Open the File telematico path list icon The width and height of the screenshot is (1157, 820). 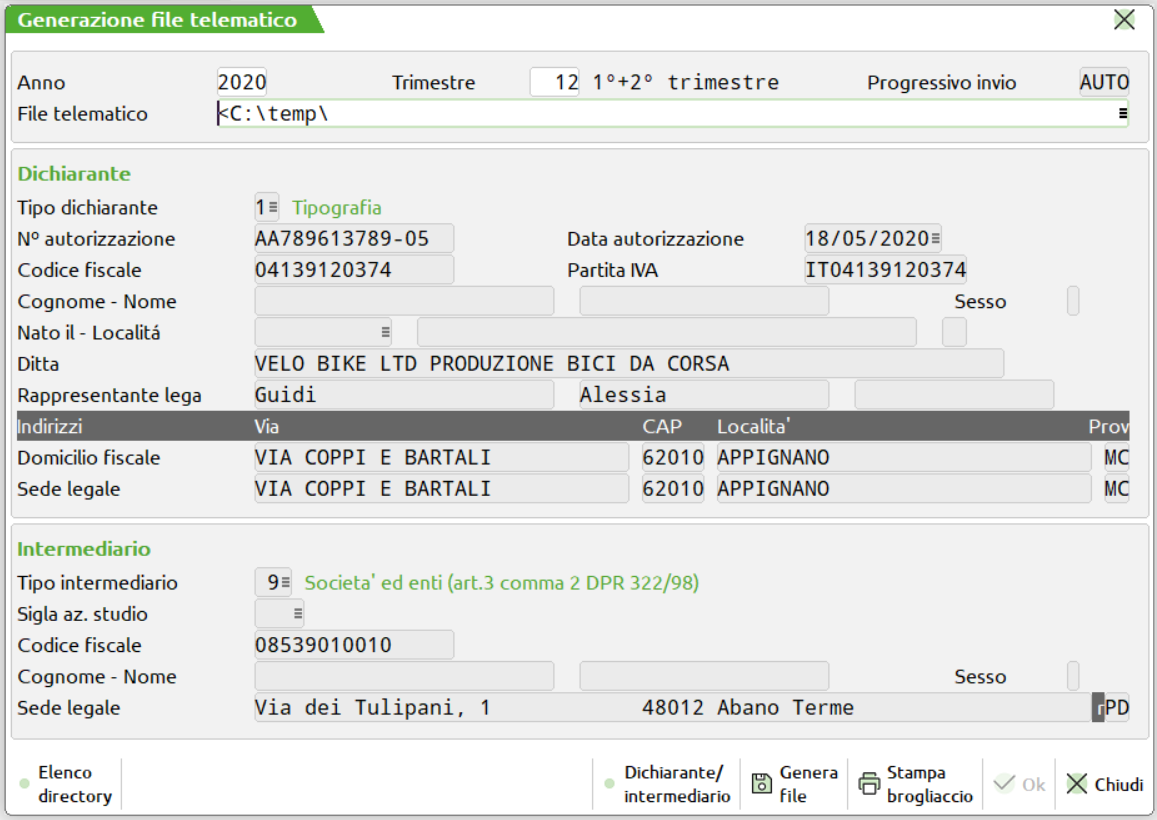coord(1122,114)
